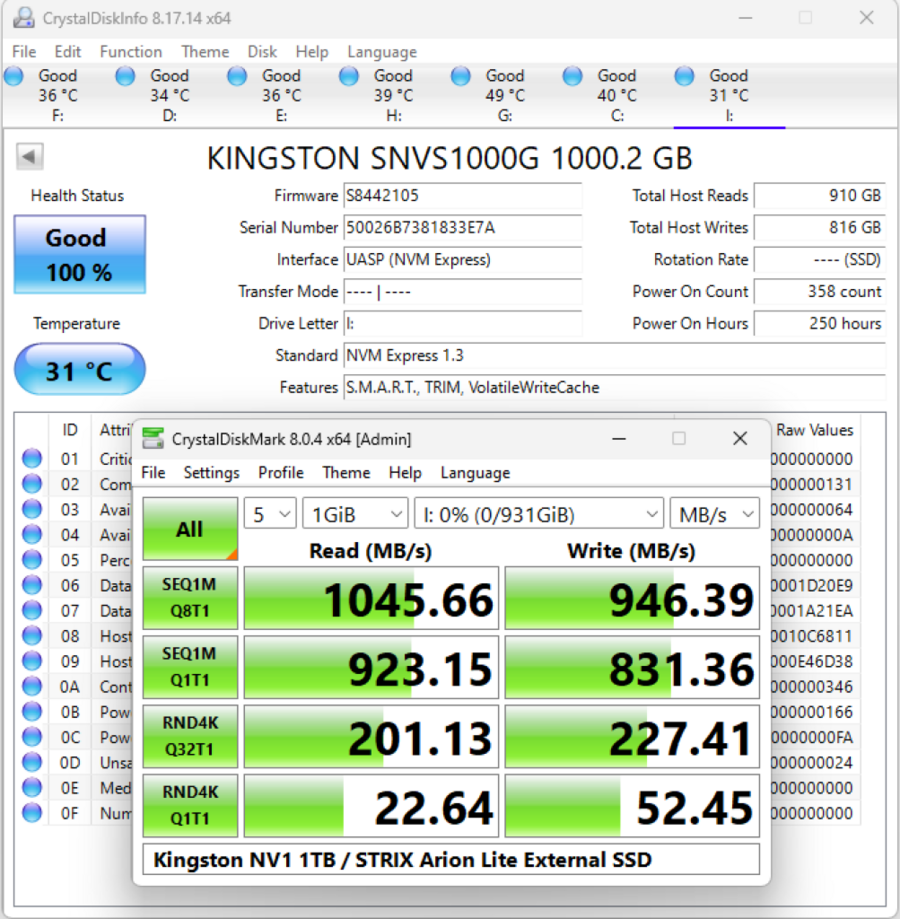Click the Power On Count value field
The height and width of the screenshot is (919, 900).
click(819, 291)
